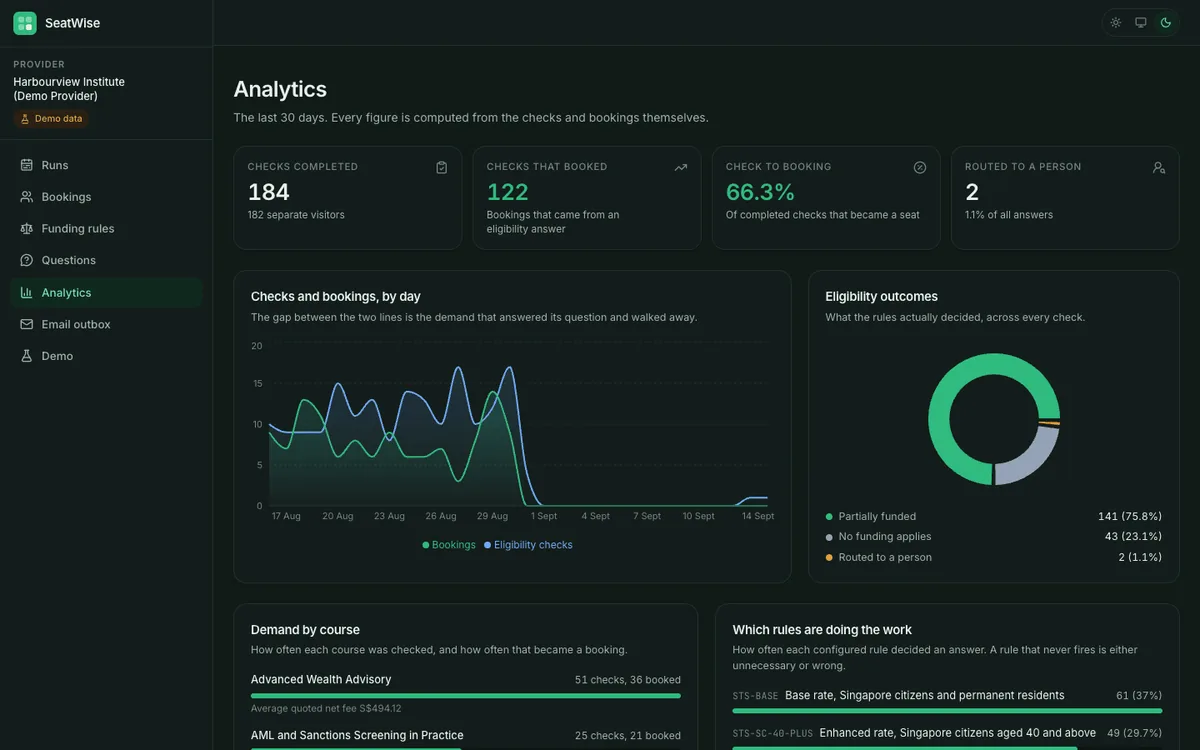This screenshot has width=1200, height=750.
Task: Open Funding rules via its scales icon
Action: point(26,228)
